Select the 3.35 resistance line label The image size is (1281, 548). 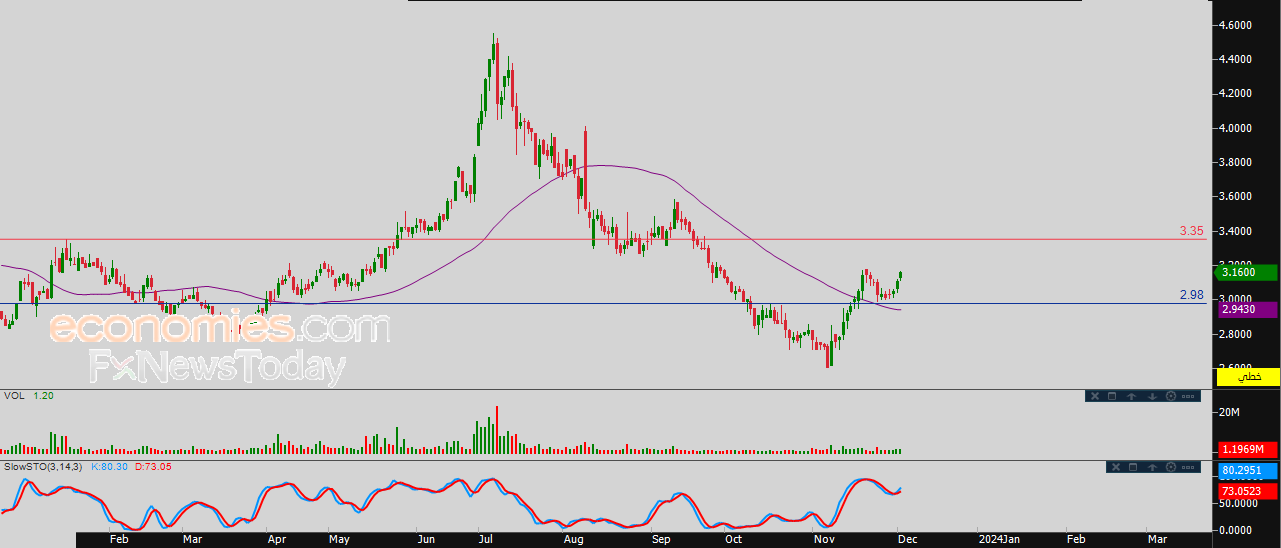1191,231
